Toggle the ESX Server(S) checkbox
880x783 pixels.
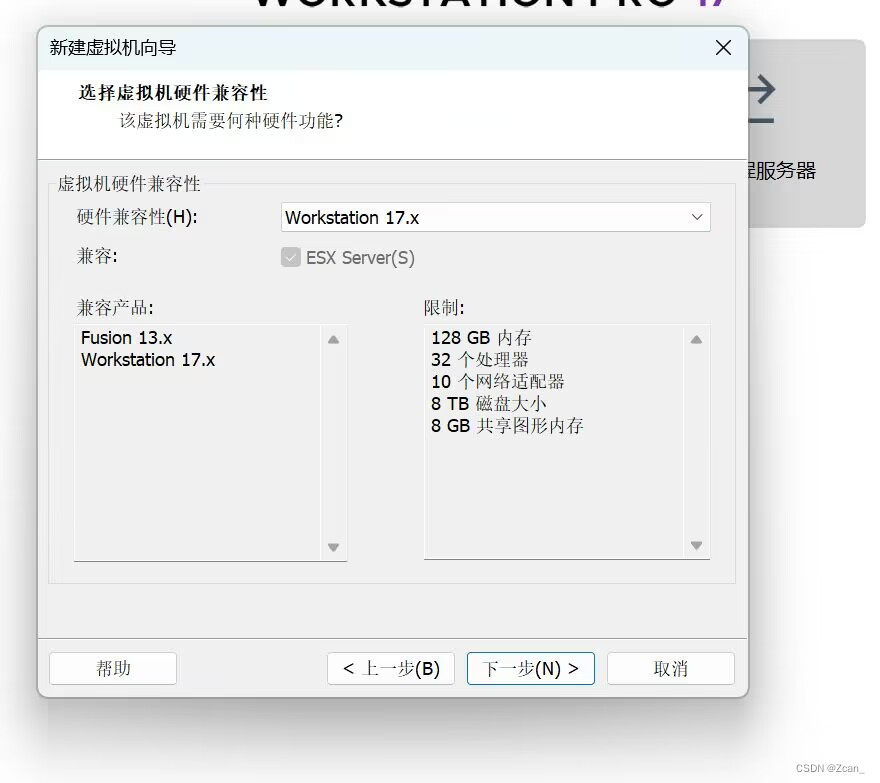pyautogui.click(x=291, y=258)
